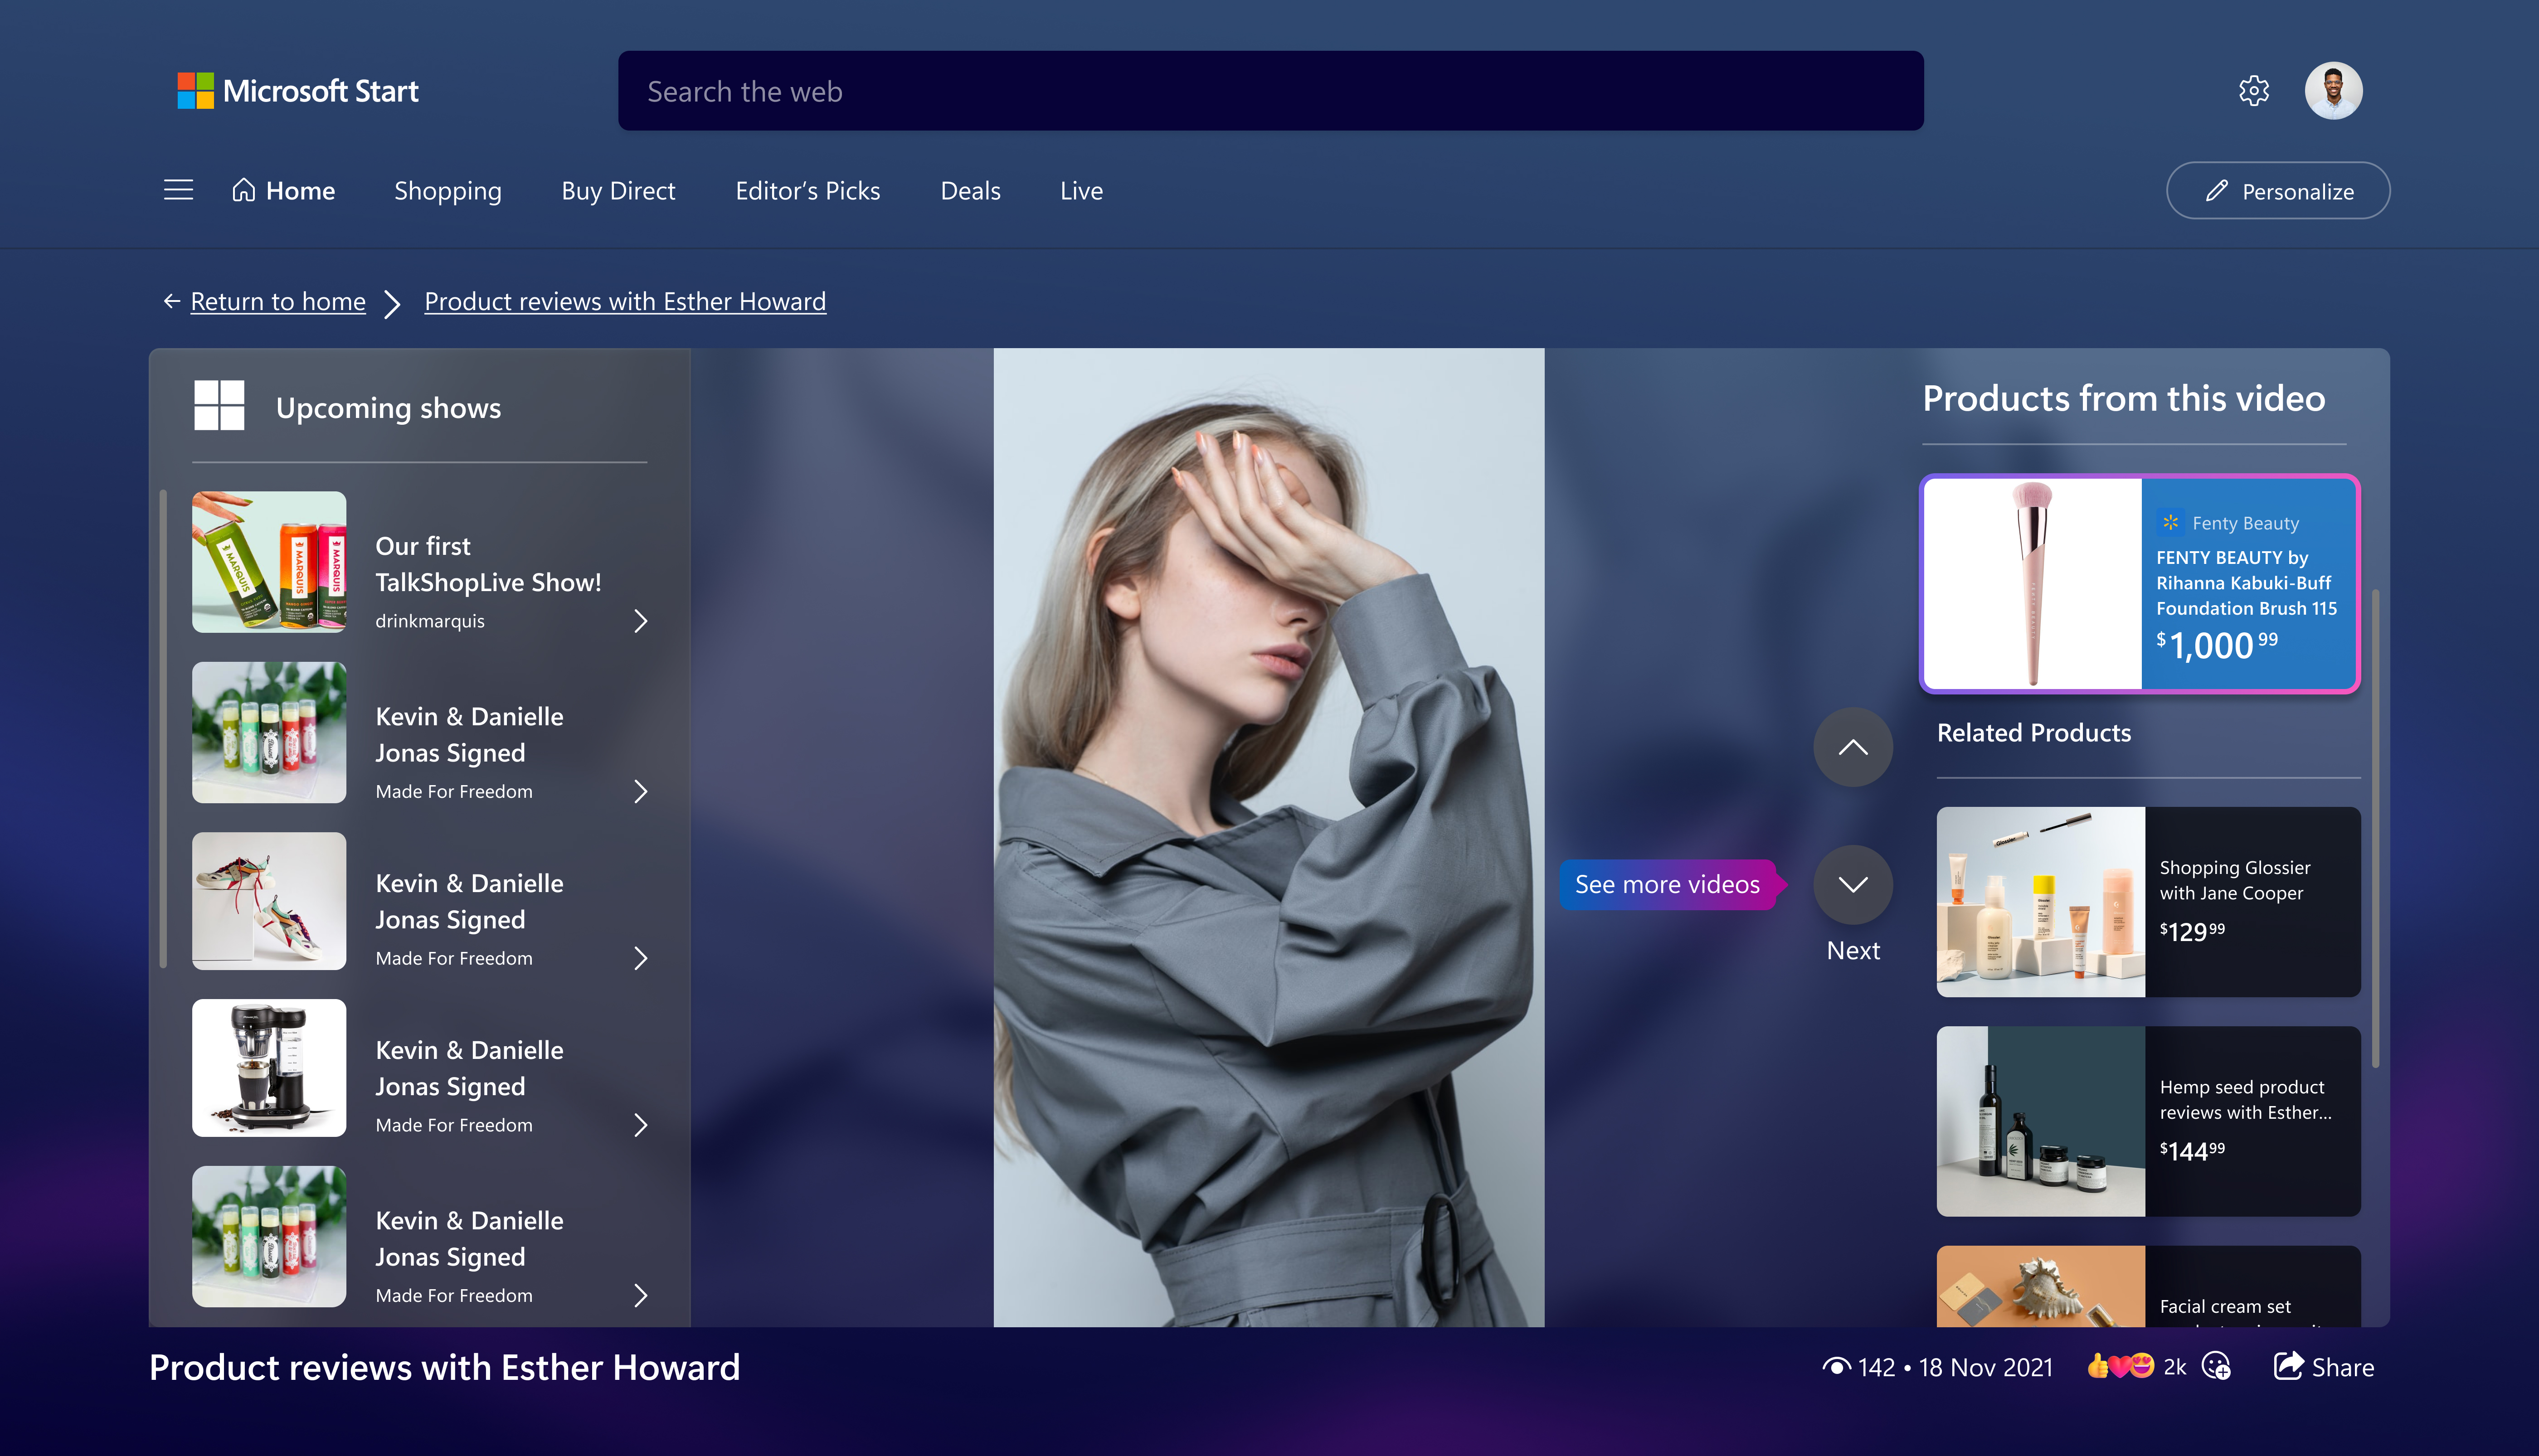The width and height of the screenshot is (2539, 1456).
Task: Go to Next video with down arrow
Action: [1852, 884]
